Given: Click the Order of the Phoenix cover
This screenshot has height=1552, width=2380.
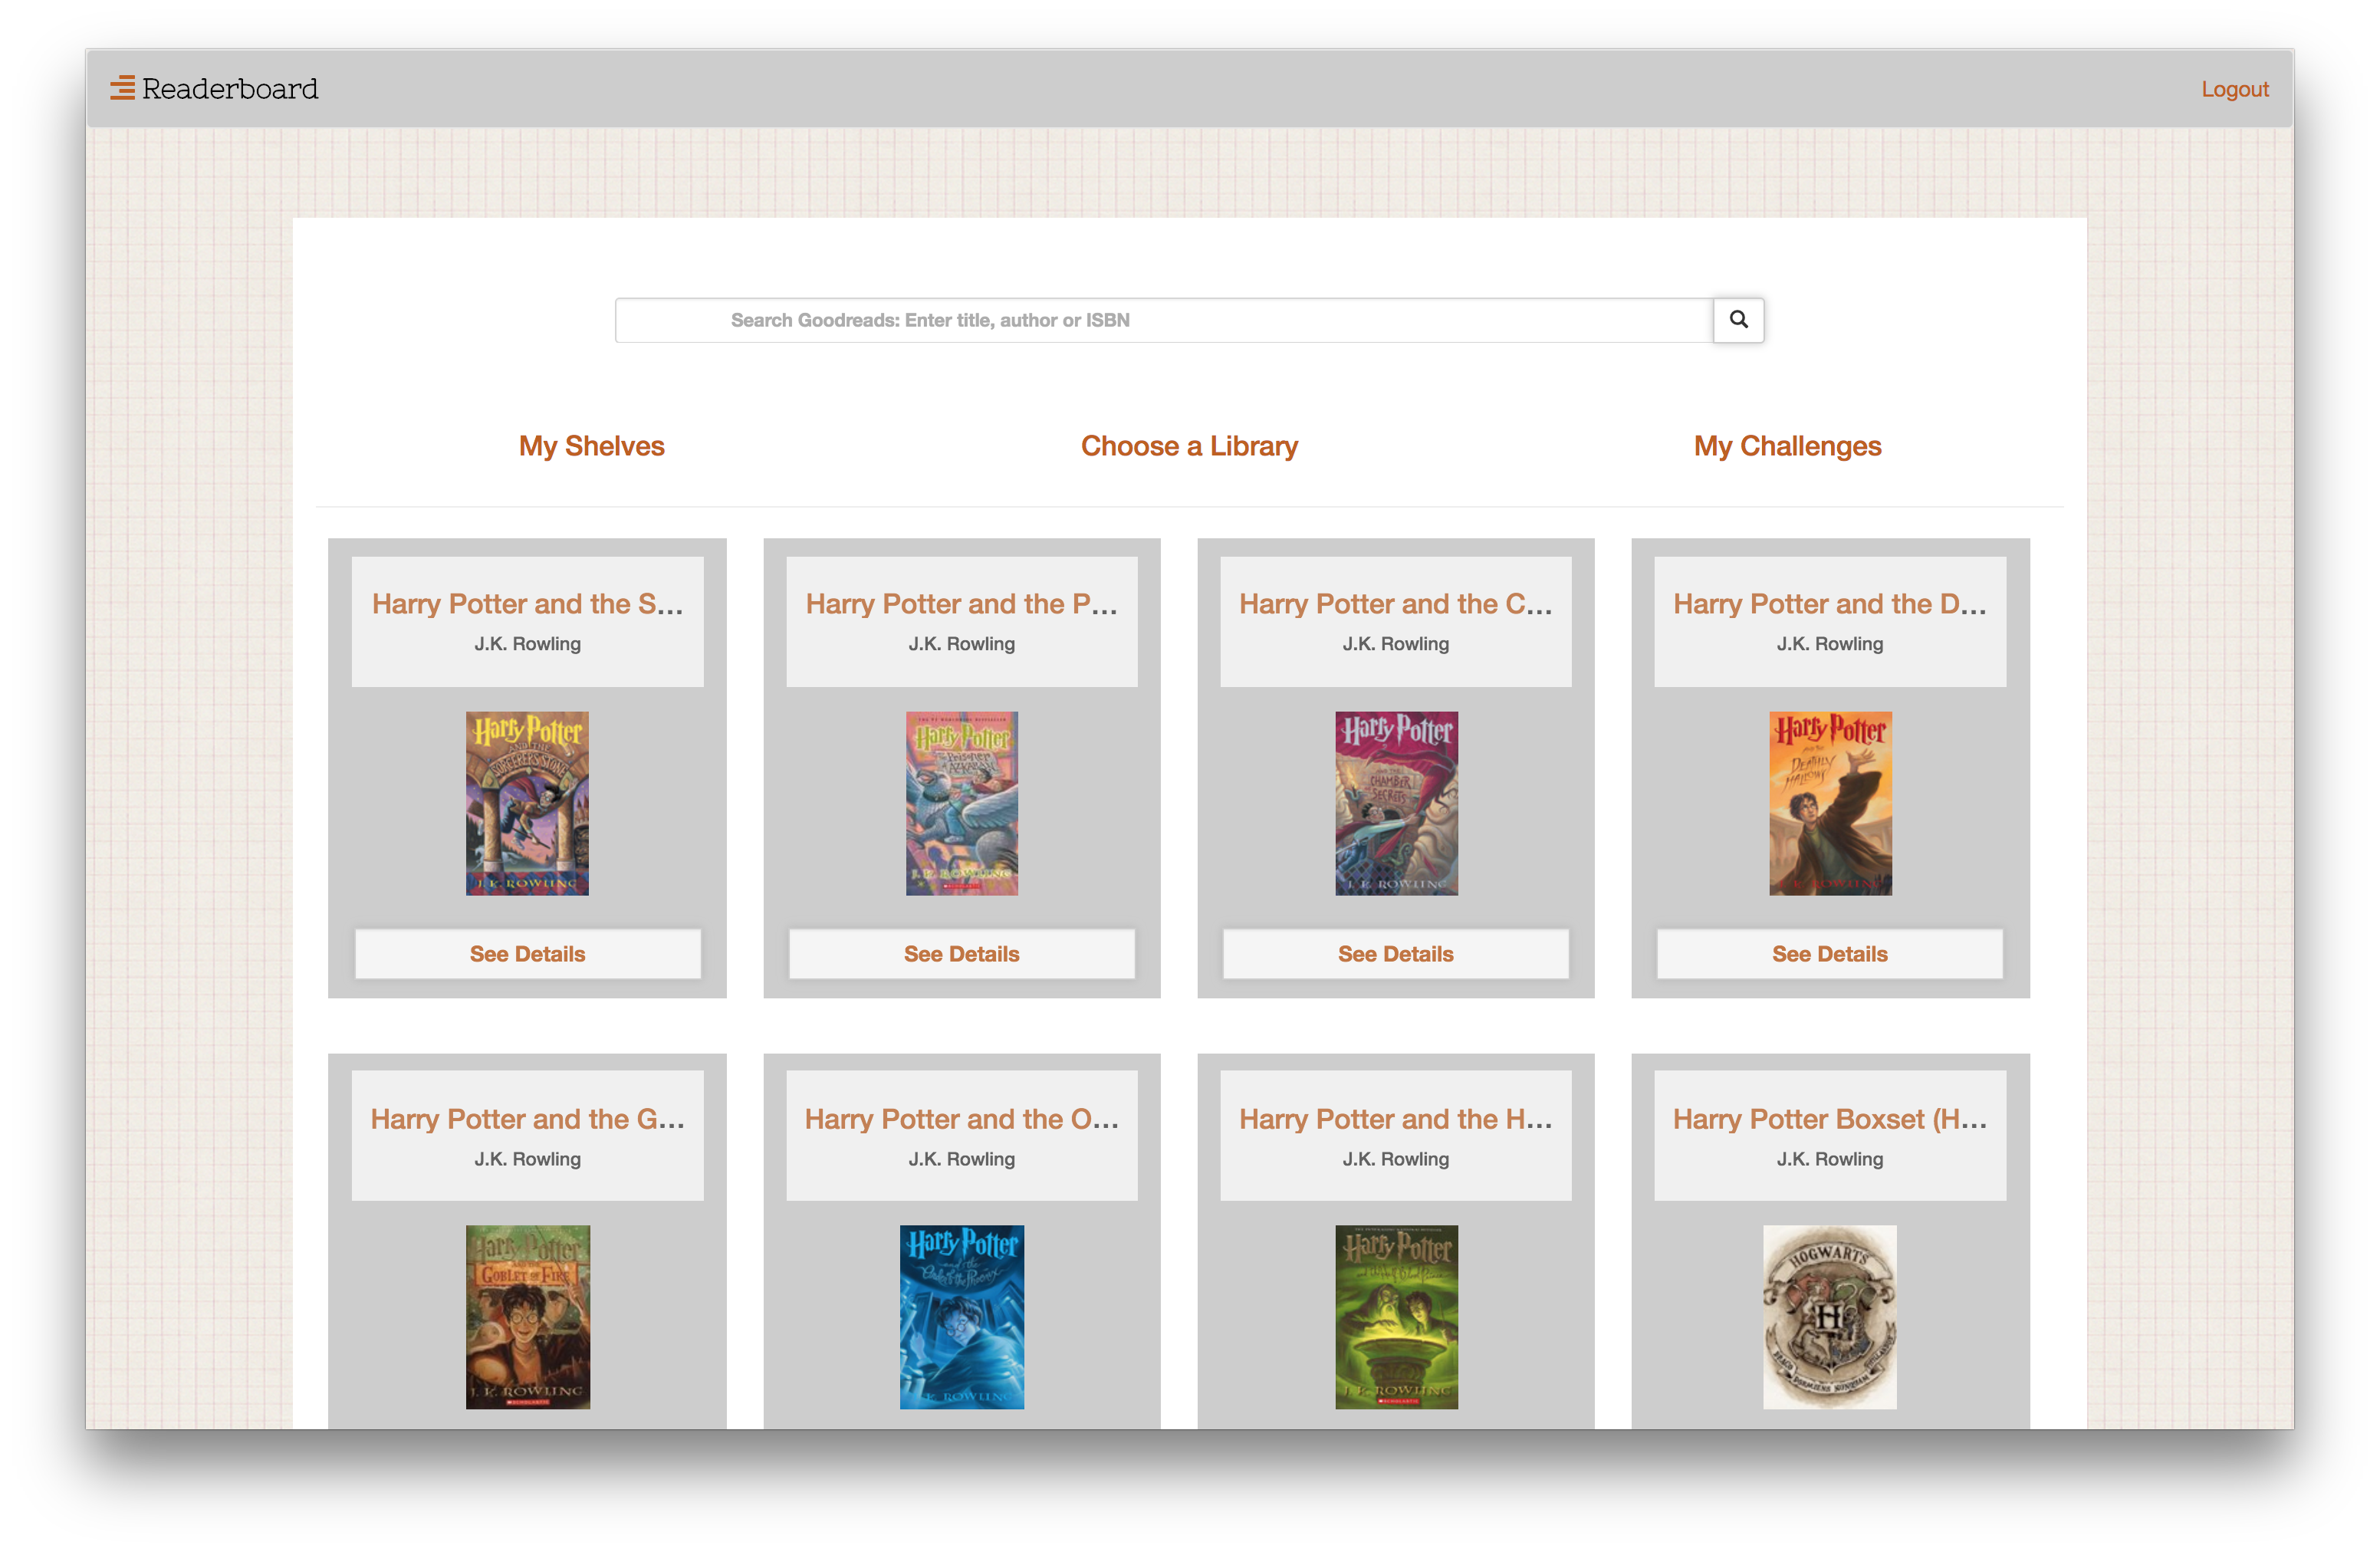Looking at the screenshot, I should pos(961,1317).
